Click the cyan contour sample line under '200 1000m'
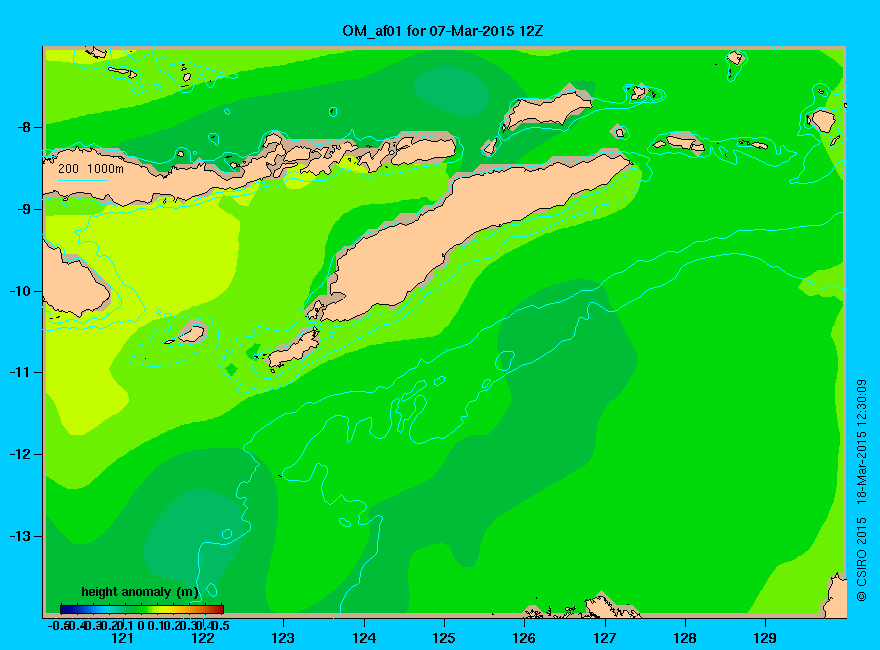Image resolution: width=880 pixels, height=650 pixels. coord(82,180)
